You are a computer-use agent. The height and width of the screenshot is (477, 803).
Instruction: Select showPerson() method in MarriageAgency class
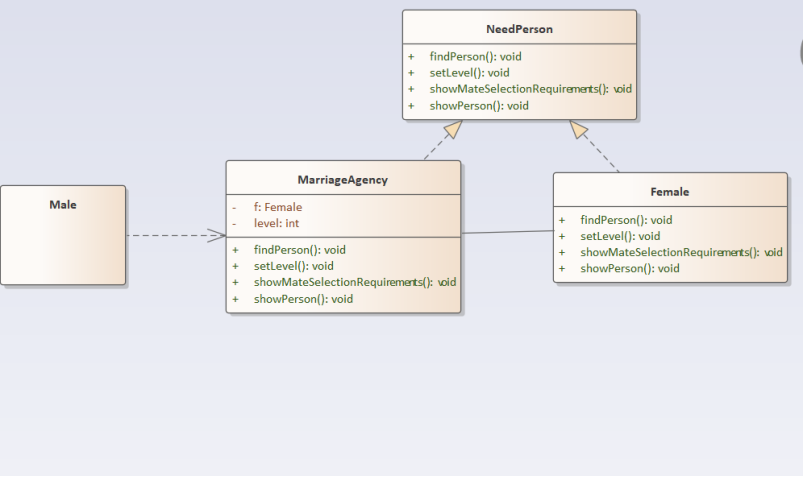(303, 299)
